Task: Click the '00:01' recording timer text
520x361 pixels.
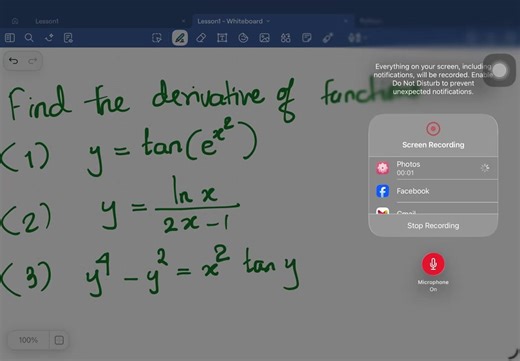Action: (405, 173)
